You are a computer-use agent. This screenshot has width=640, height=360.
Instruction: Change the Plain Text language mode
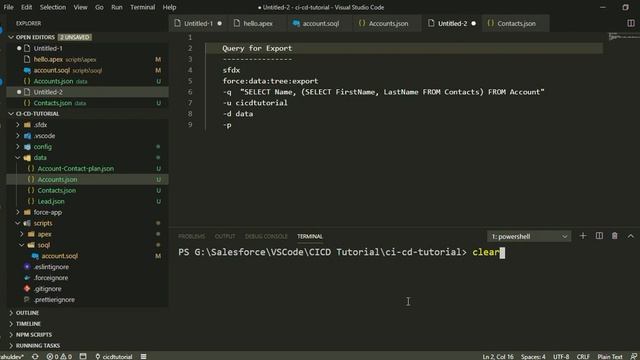tap(610, 356)
